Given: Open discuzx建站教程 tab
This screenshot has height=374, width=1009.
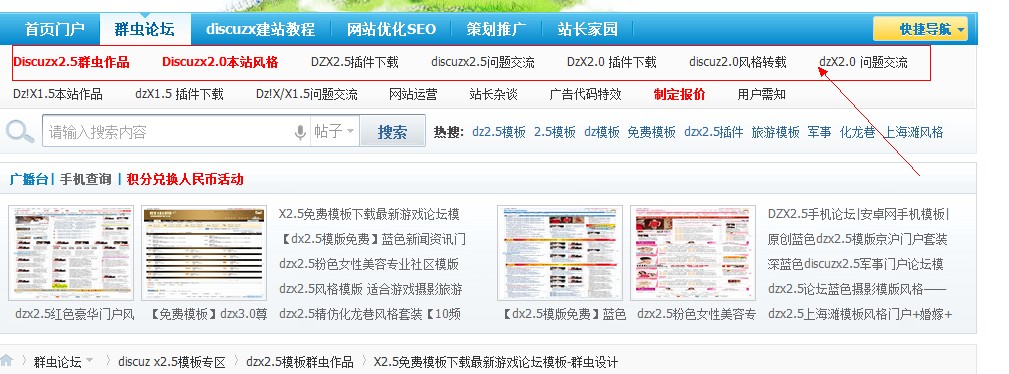Looking at the screenshot, I should (261, 29).
